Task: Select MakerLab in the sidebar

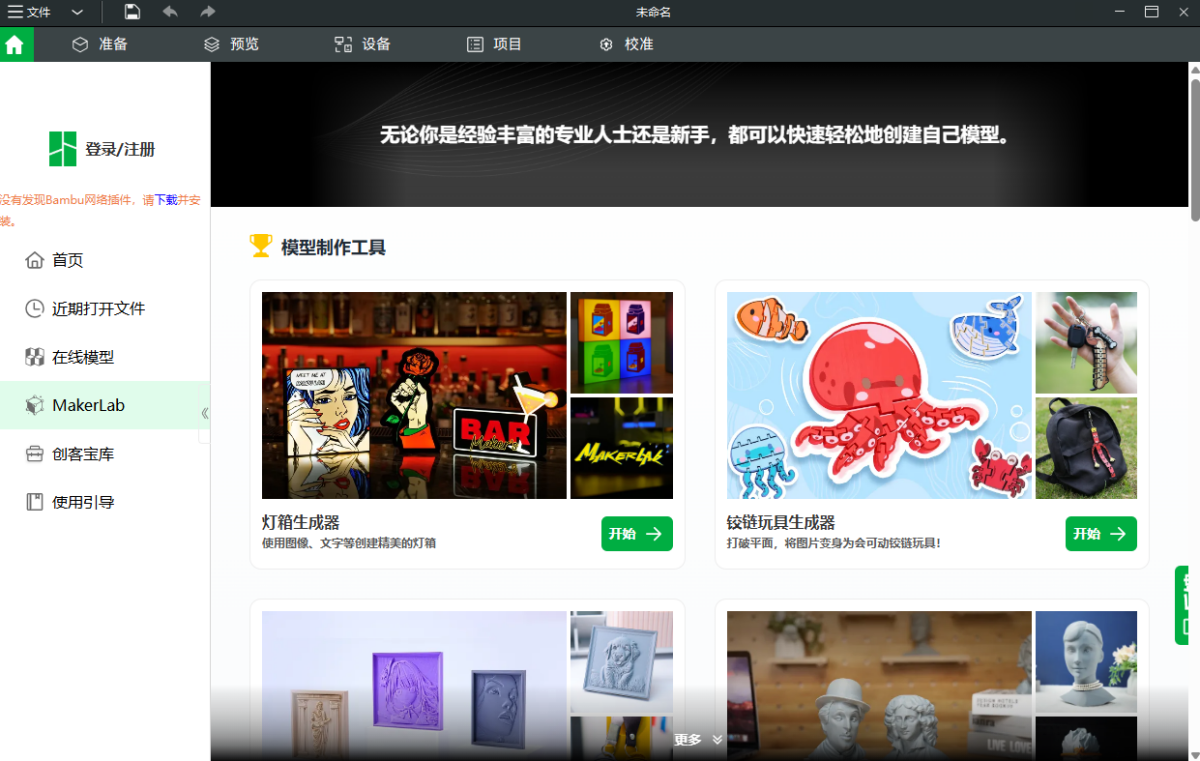Action: click(104, 405)
